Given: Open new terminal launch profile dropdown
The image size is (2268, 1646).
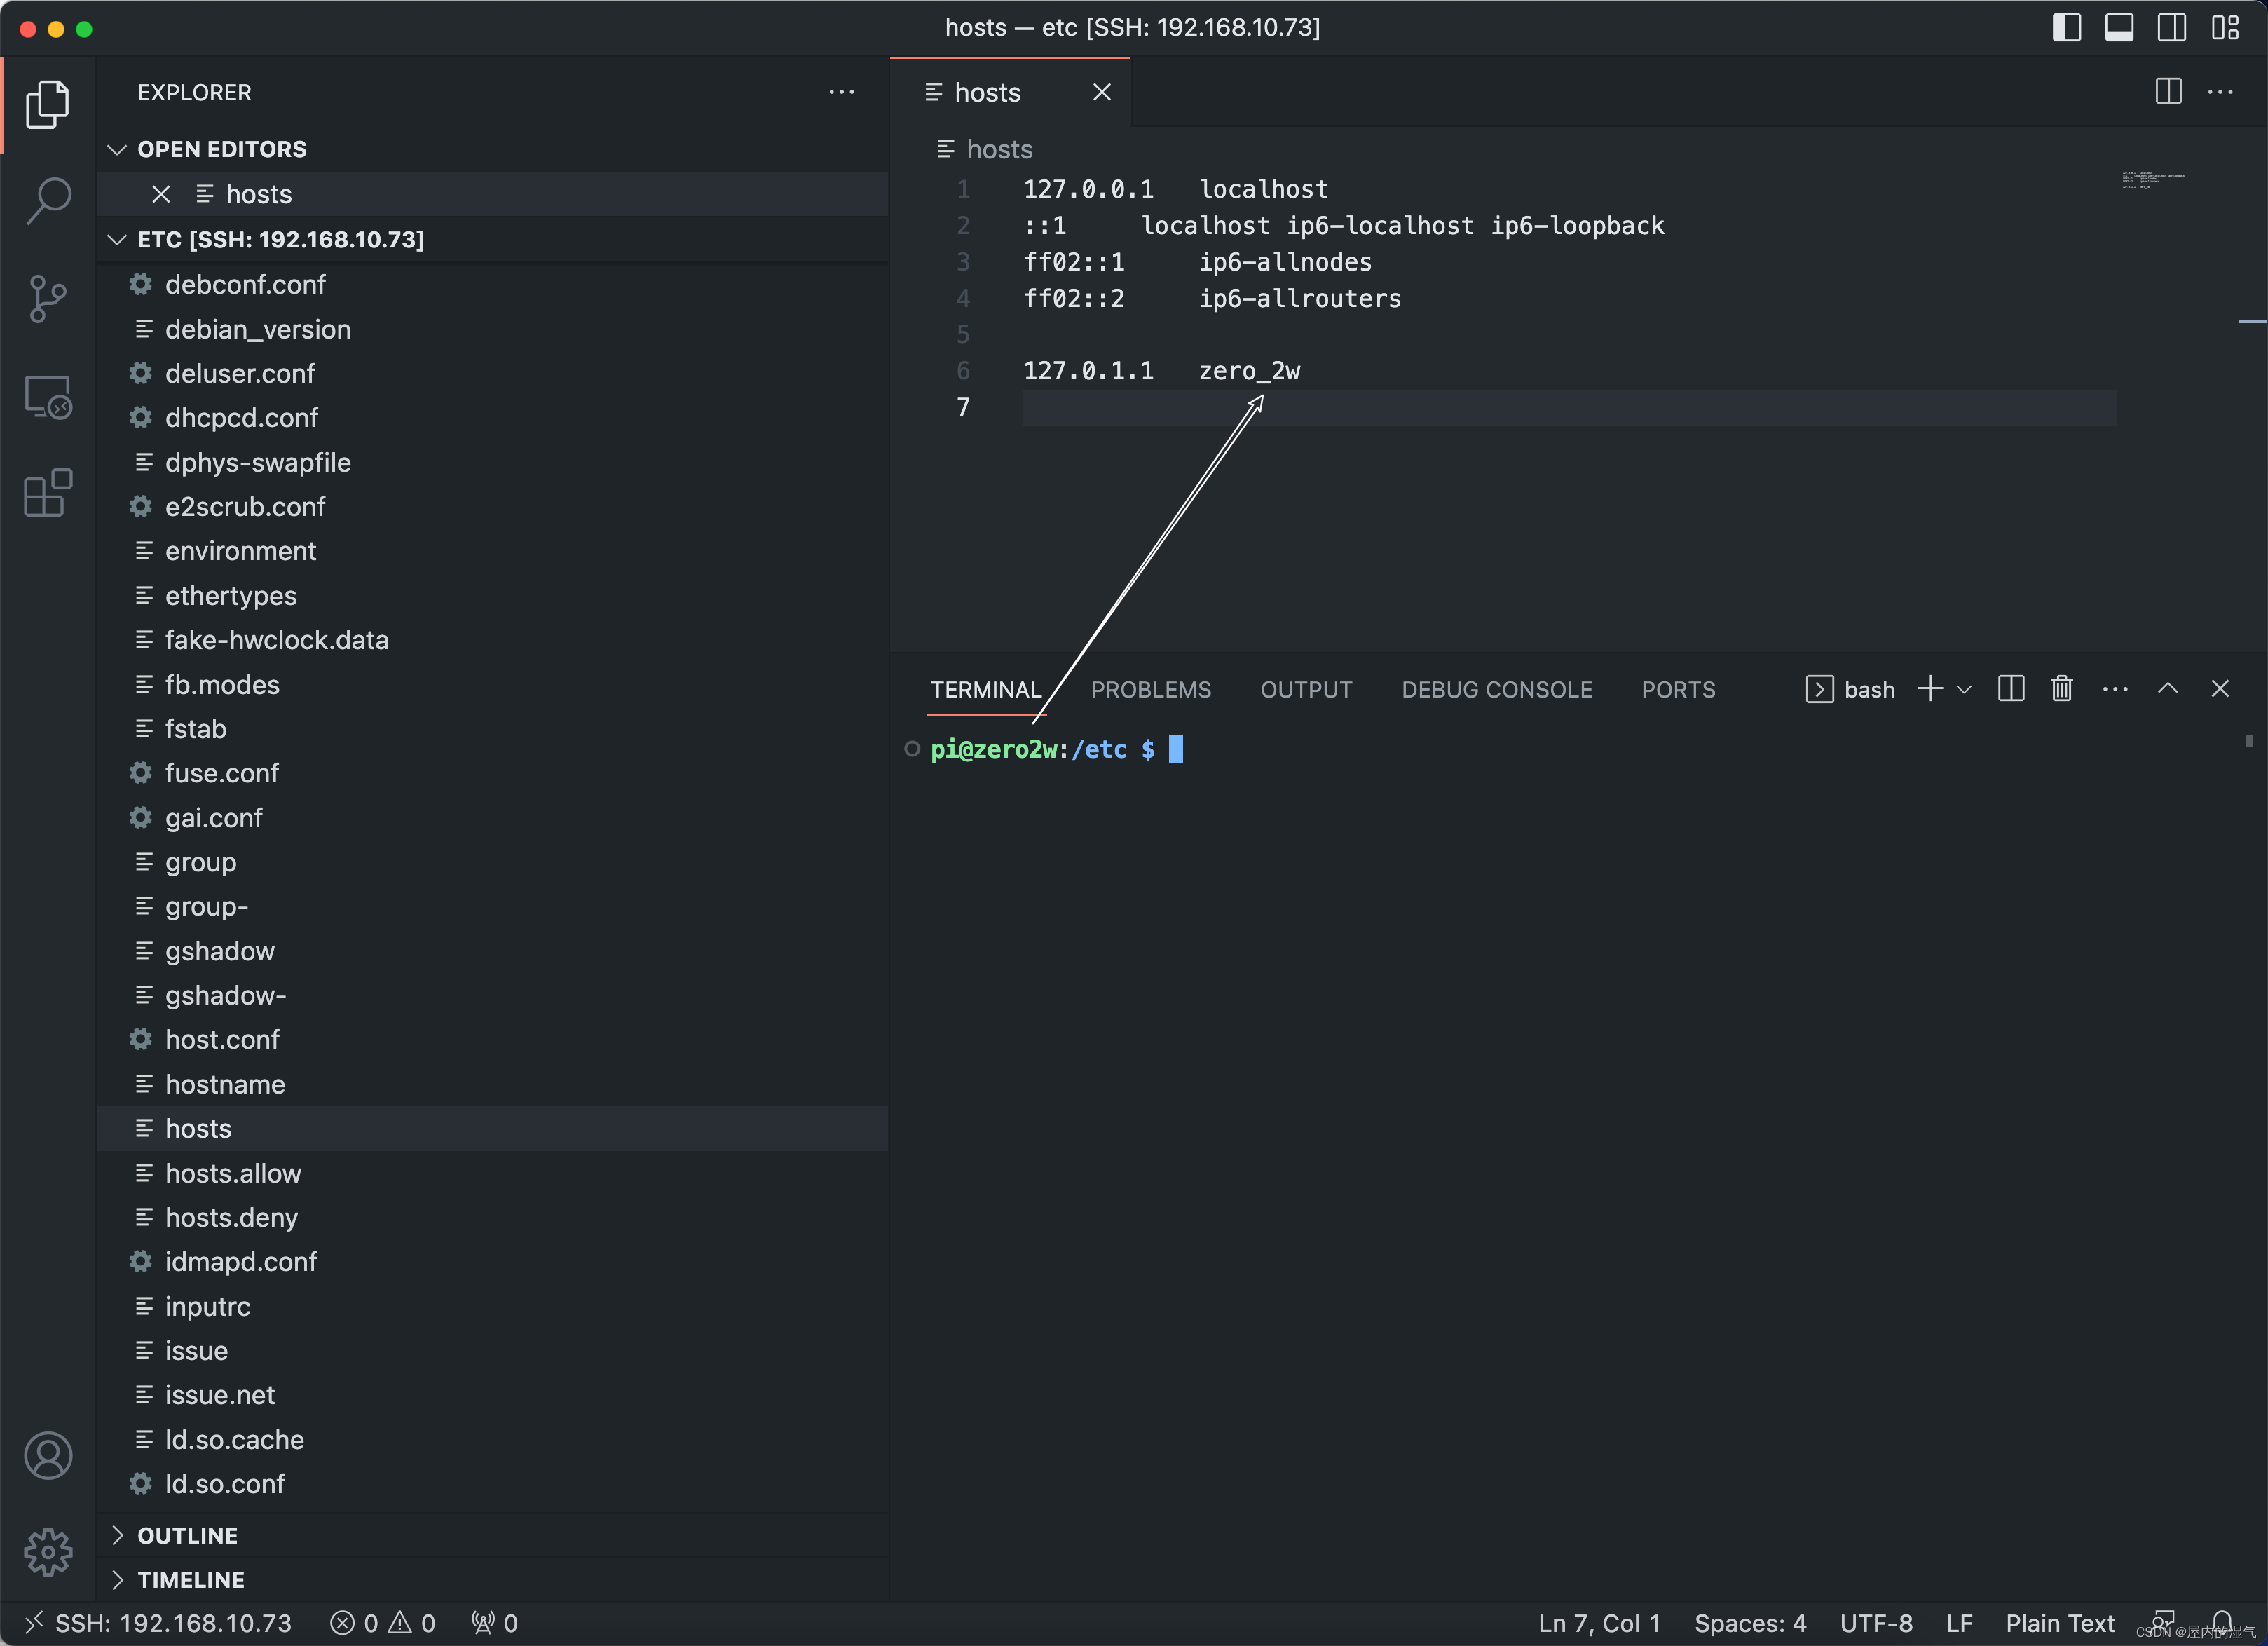Looking at the screenshot, I should click(x=1964, y=689).
